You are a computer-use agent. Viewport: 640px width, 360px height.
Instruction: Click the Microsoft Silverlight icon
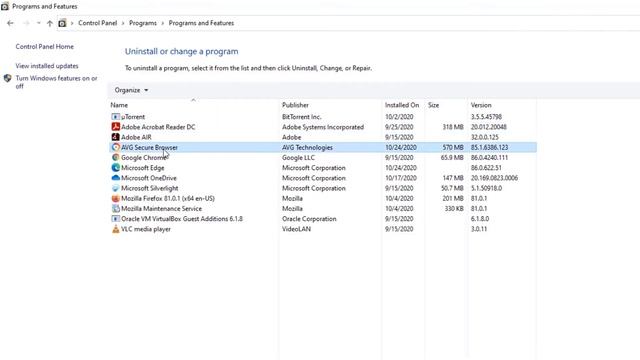tap(116, 188)
